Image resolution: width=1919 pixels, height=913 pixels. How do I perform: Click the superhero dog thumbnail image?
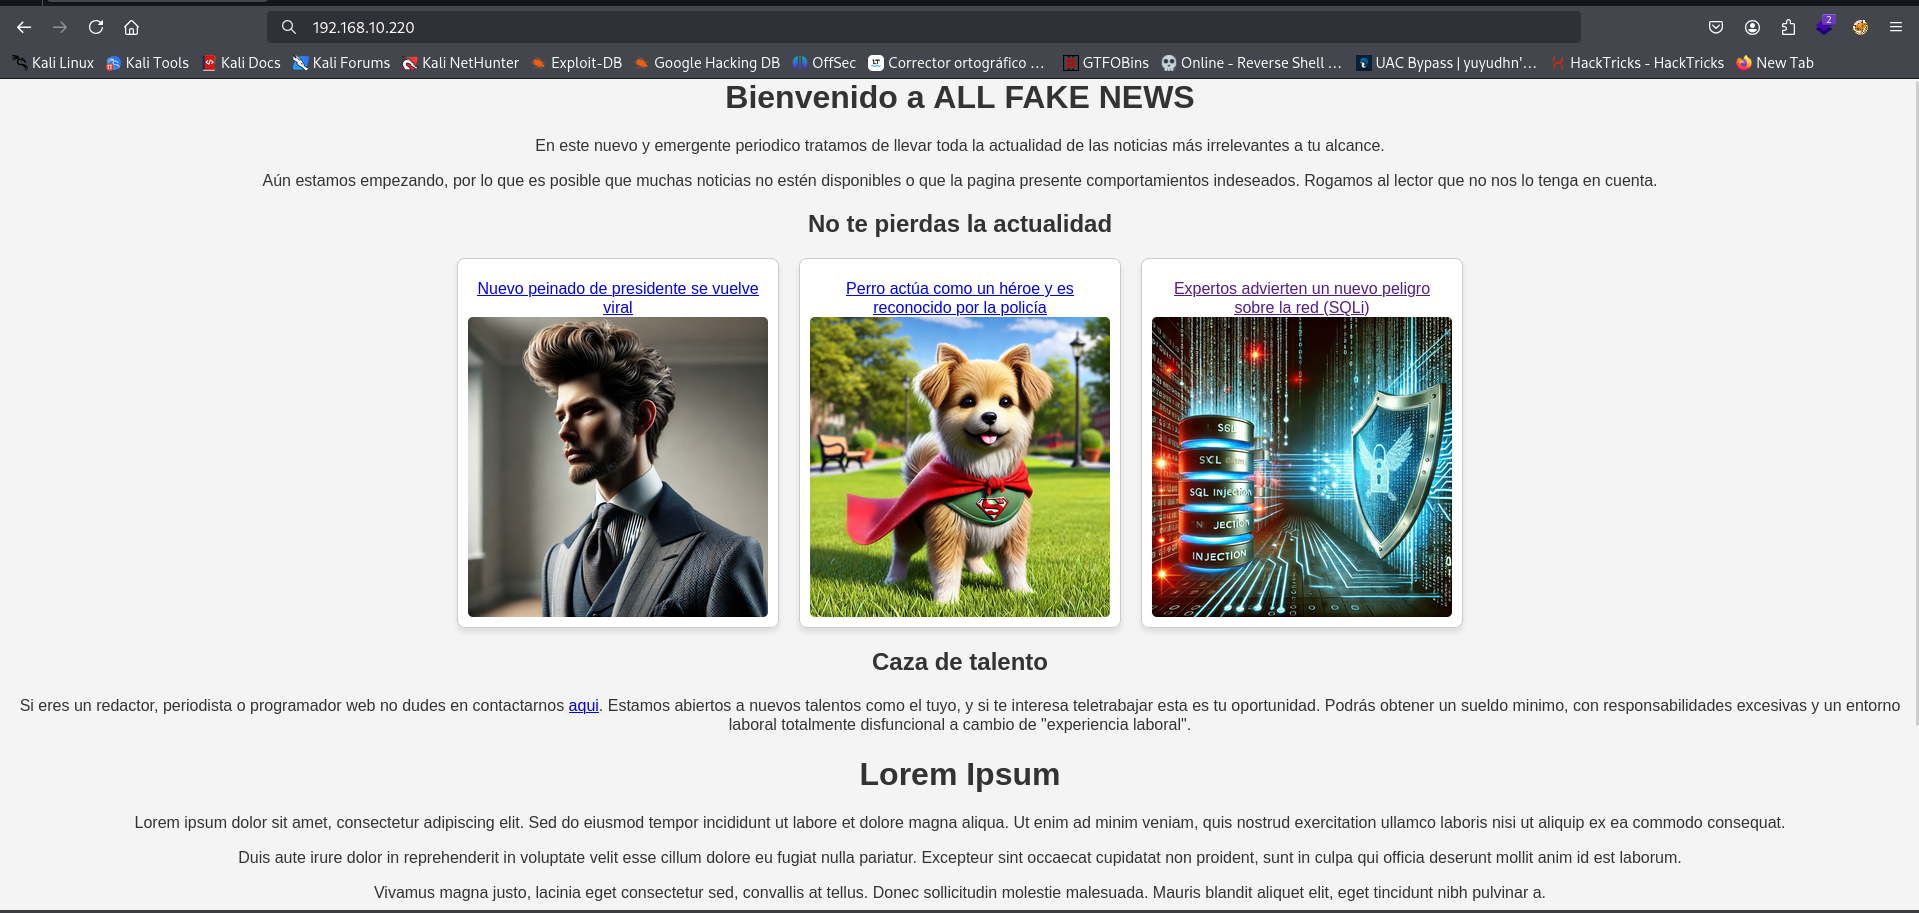[960, 467]
